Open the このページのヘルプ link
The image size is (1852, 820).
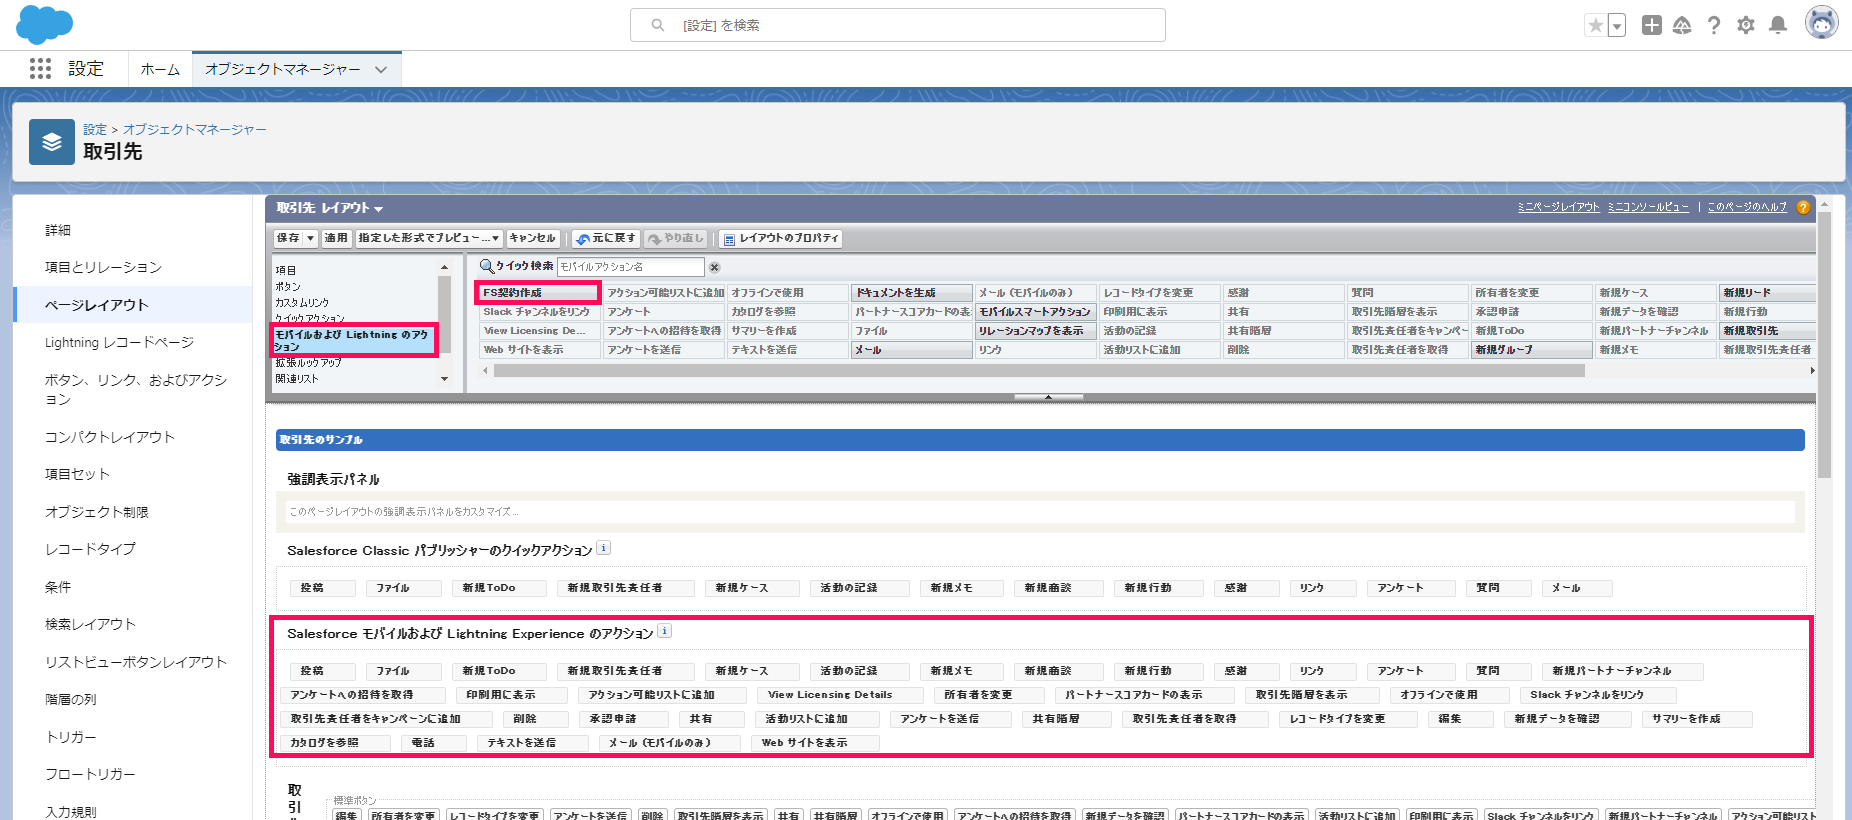[1747, 207]
